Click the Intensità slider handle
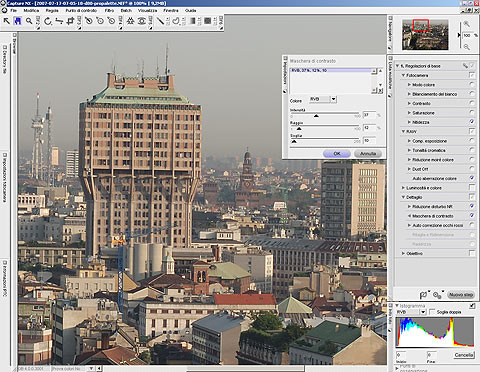The width and height of the screenshot is (480, 372). point(316,116)
